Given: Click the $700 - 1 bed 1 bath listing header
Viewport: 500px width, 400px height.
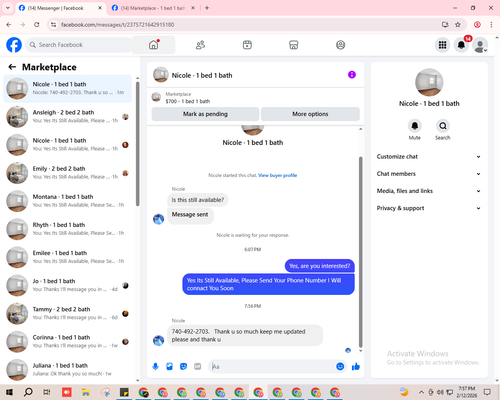Looking at the screenshot, I should (188, 101).
